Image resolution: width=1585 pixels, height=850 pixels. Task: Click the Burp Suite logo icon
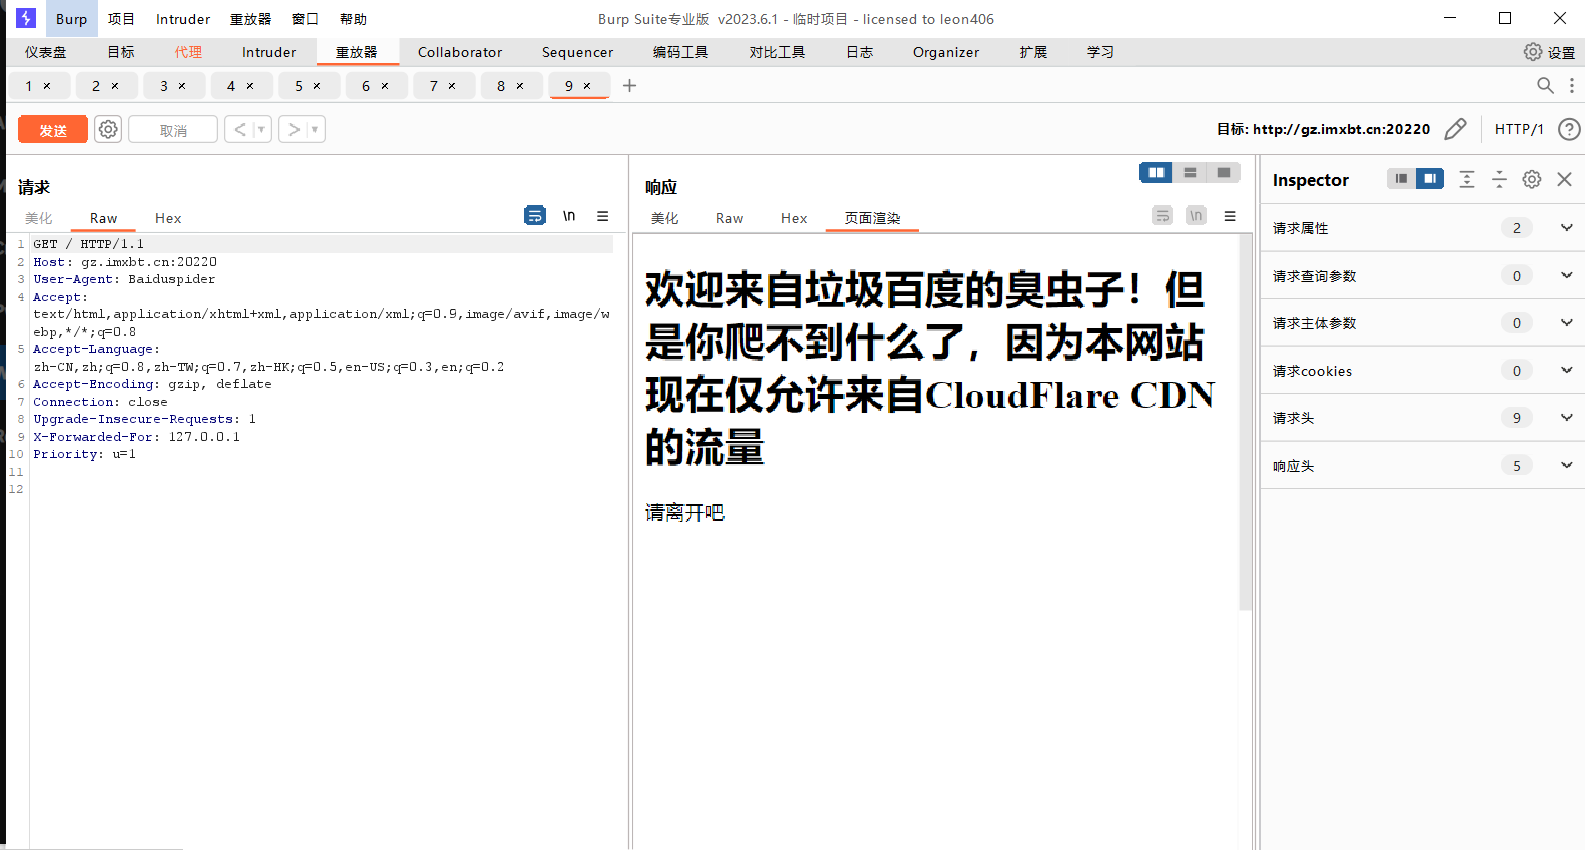click(26, 18)
